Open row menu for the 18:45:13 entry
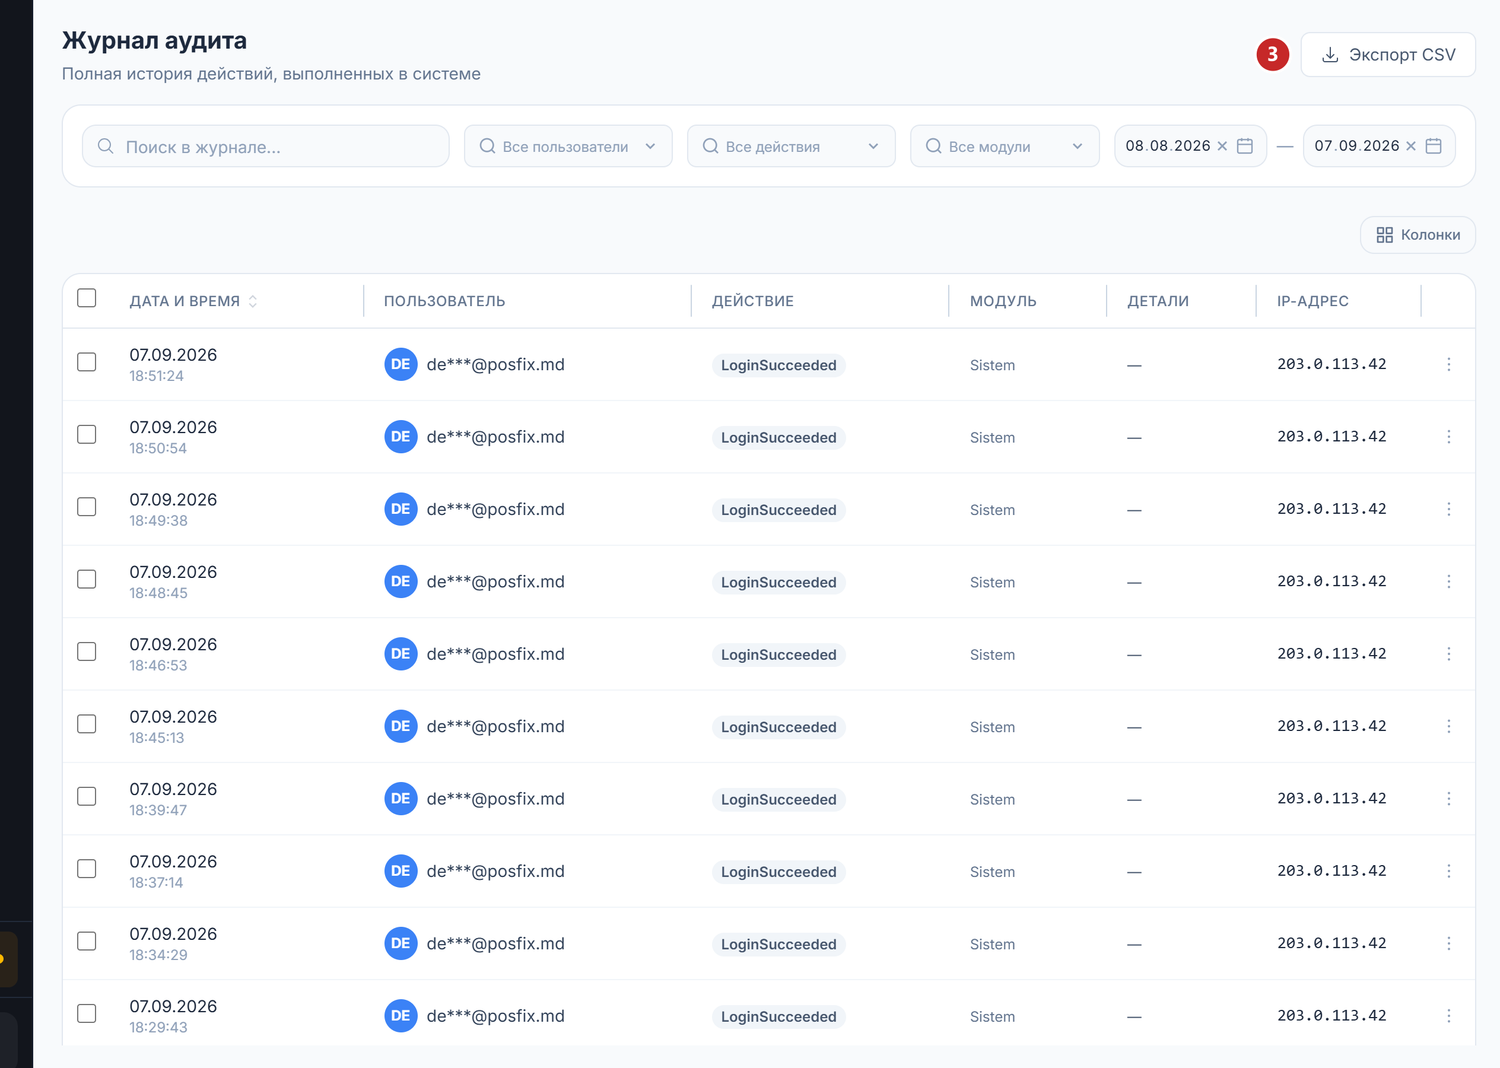Viewport: 1500px width, 1068px height. [x=1448, y=726]
